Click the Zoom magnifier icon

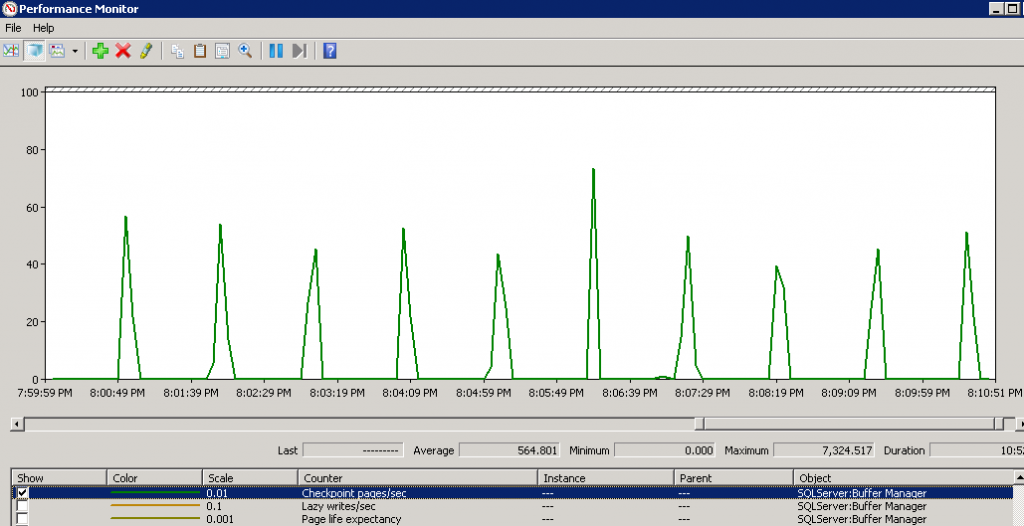tap(244, 51)
